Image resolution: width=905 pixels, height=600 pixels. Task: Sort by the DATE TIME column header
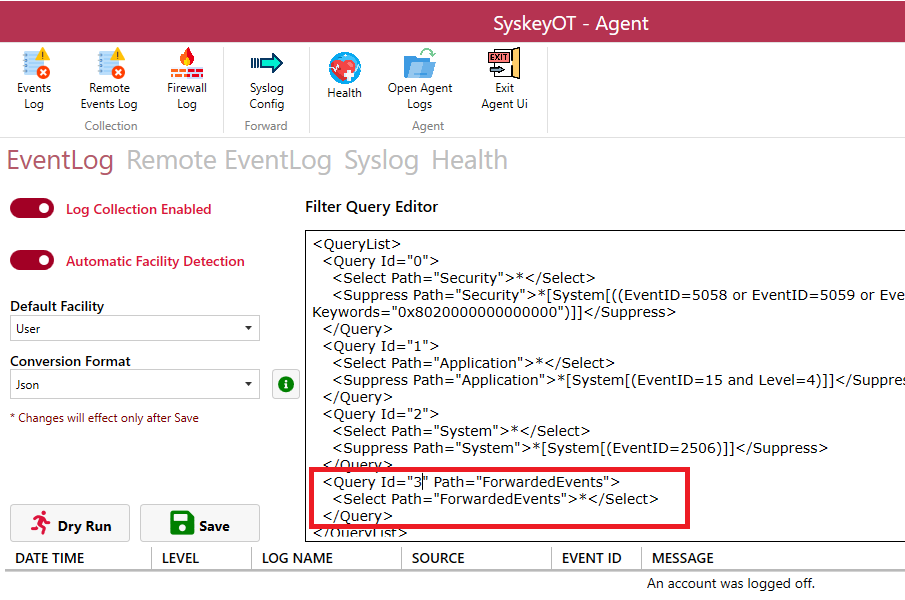point(50,558)
